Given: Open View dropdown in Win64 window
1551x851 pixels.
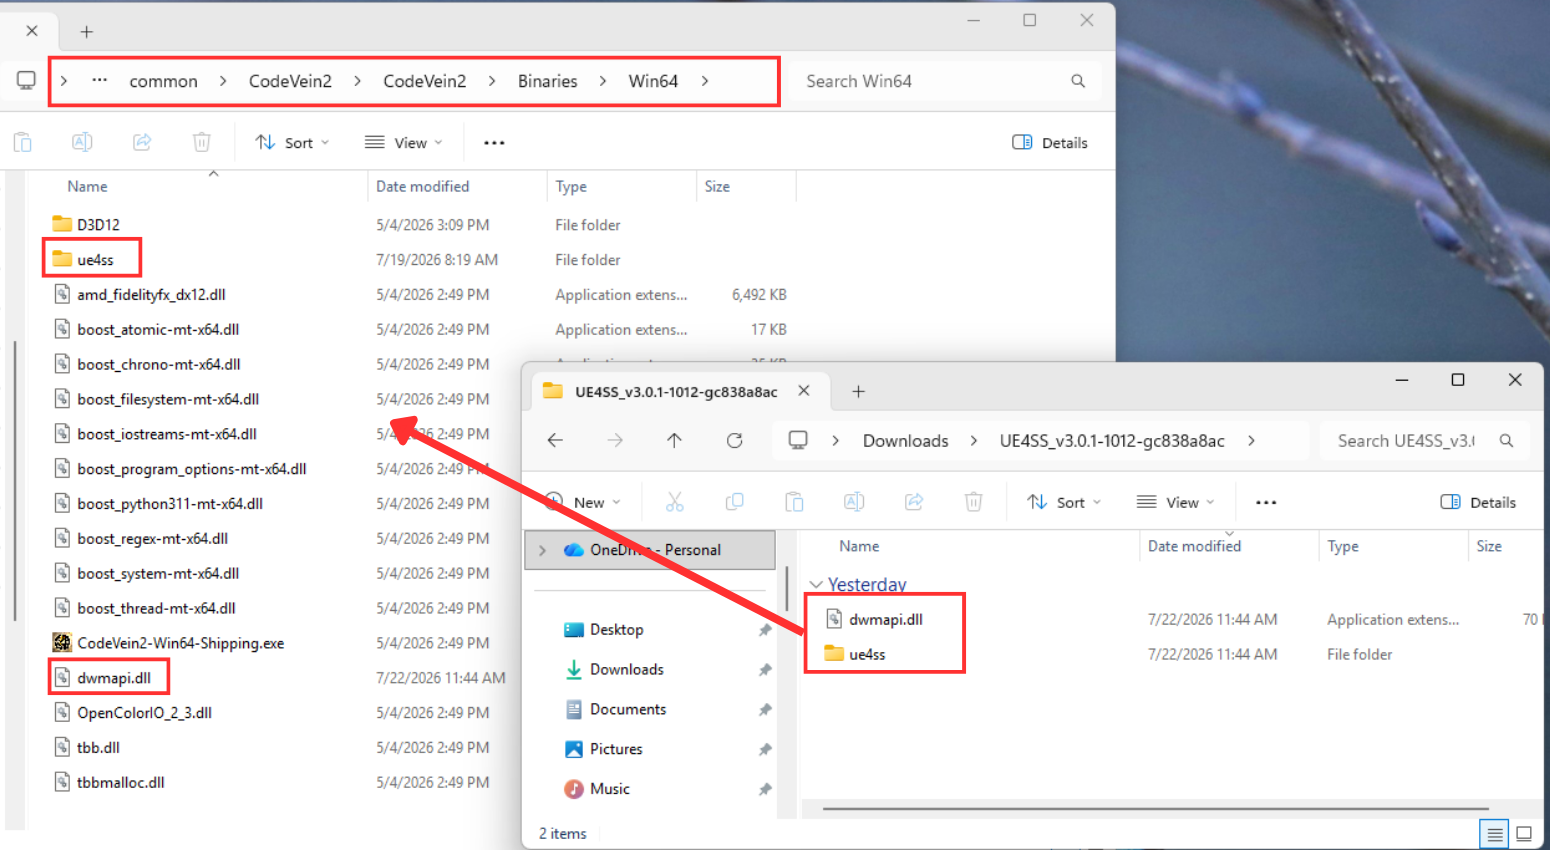Looking at the screenshot, I should click(x=404, y=143).
